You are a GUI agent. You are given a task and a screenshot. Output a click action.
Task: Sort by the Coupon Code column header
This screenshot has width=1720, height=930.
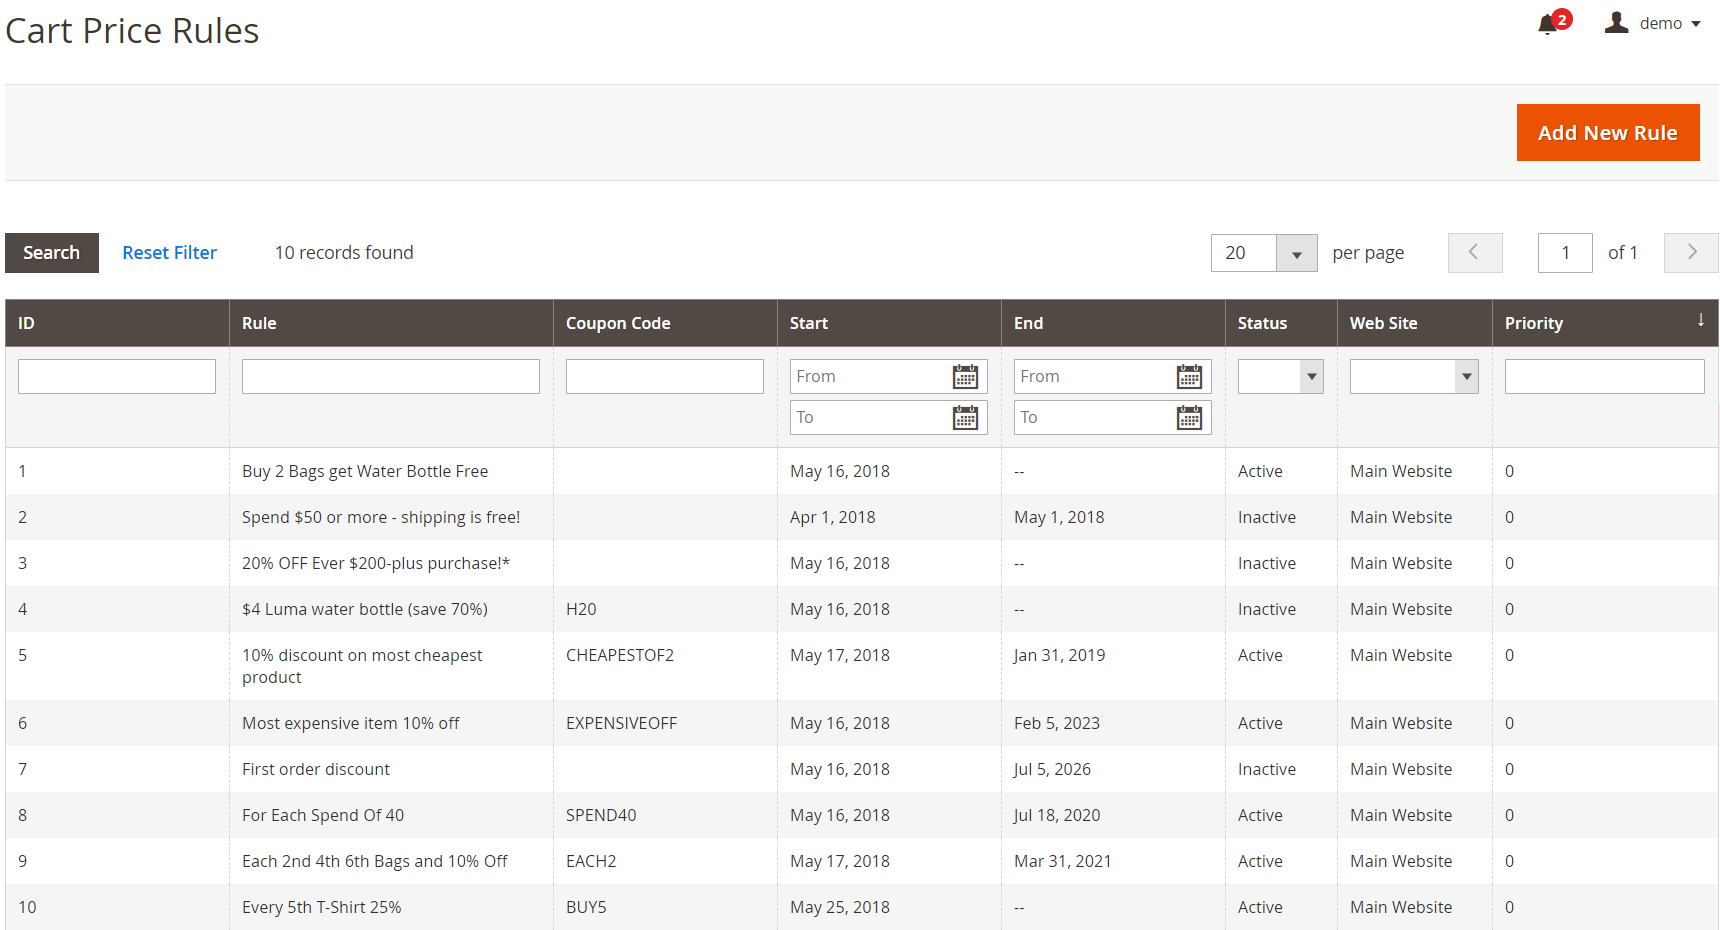point(665,323)
